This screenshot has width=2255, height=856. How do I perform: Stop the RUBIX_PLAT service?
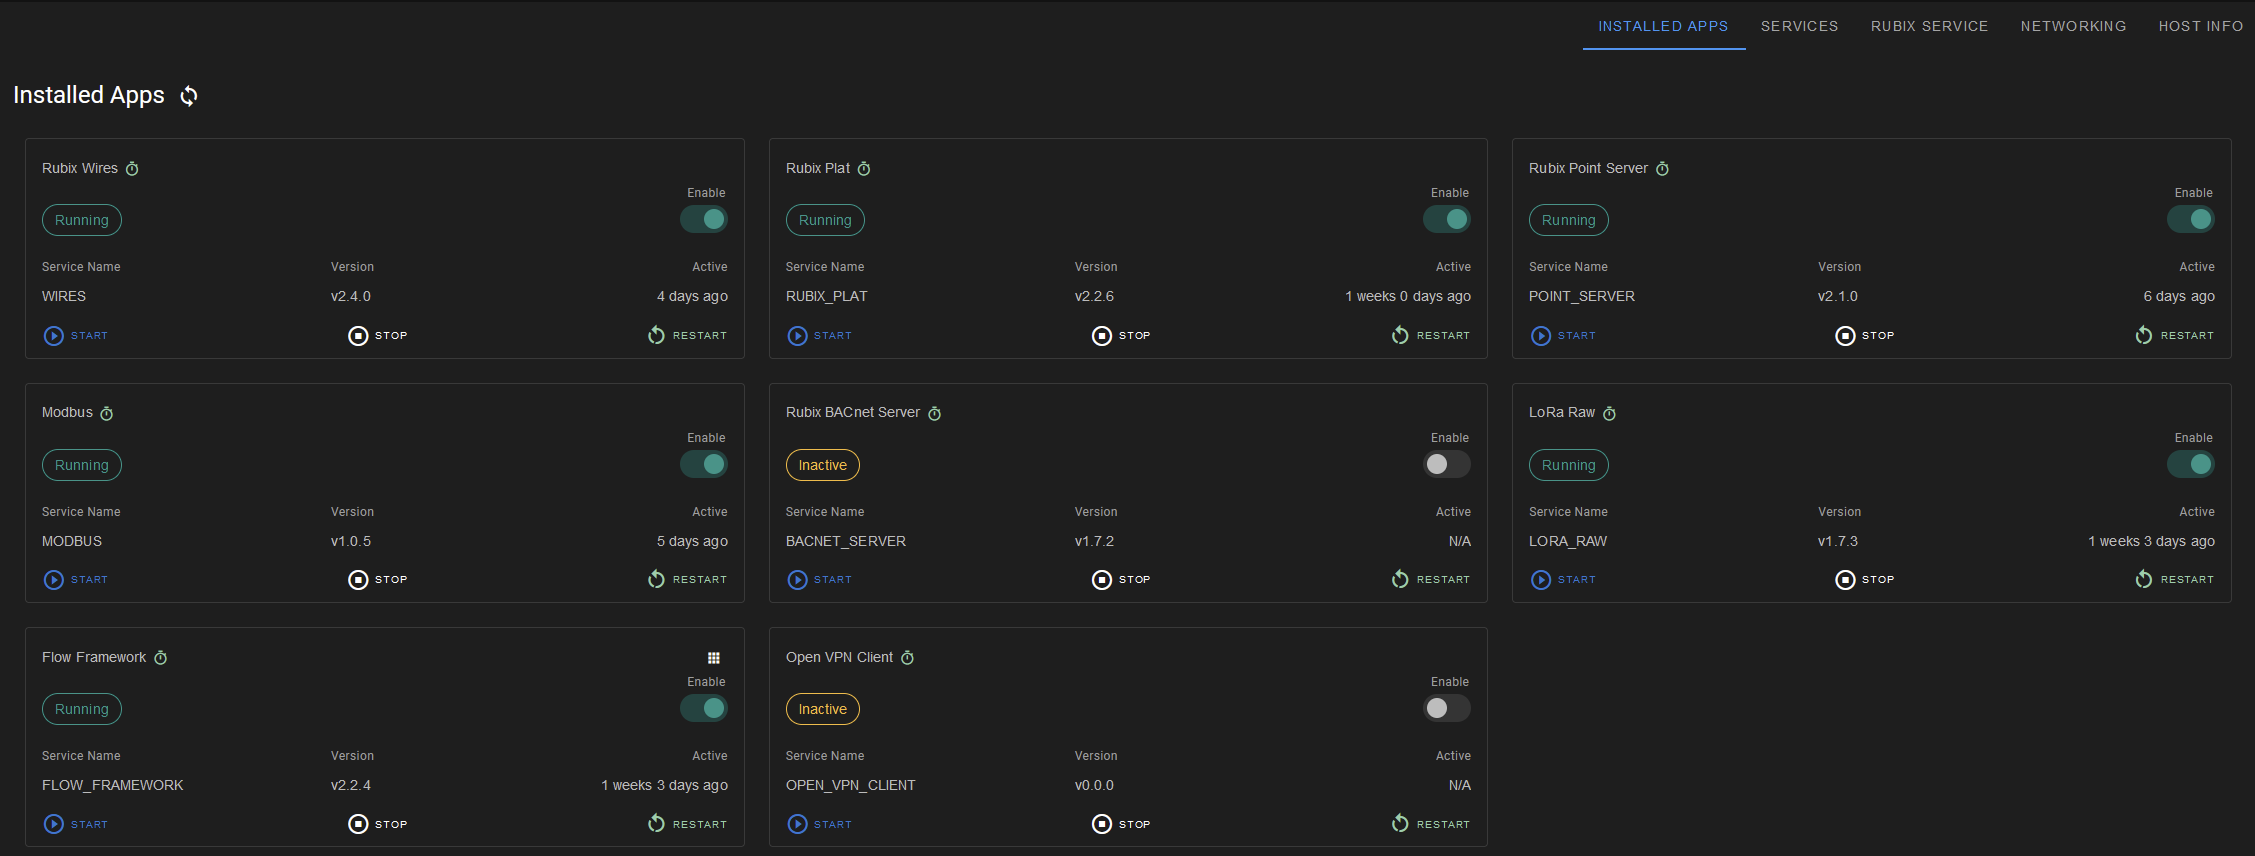coord(1122,336)
